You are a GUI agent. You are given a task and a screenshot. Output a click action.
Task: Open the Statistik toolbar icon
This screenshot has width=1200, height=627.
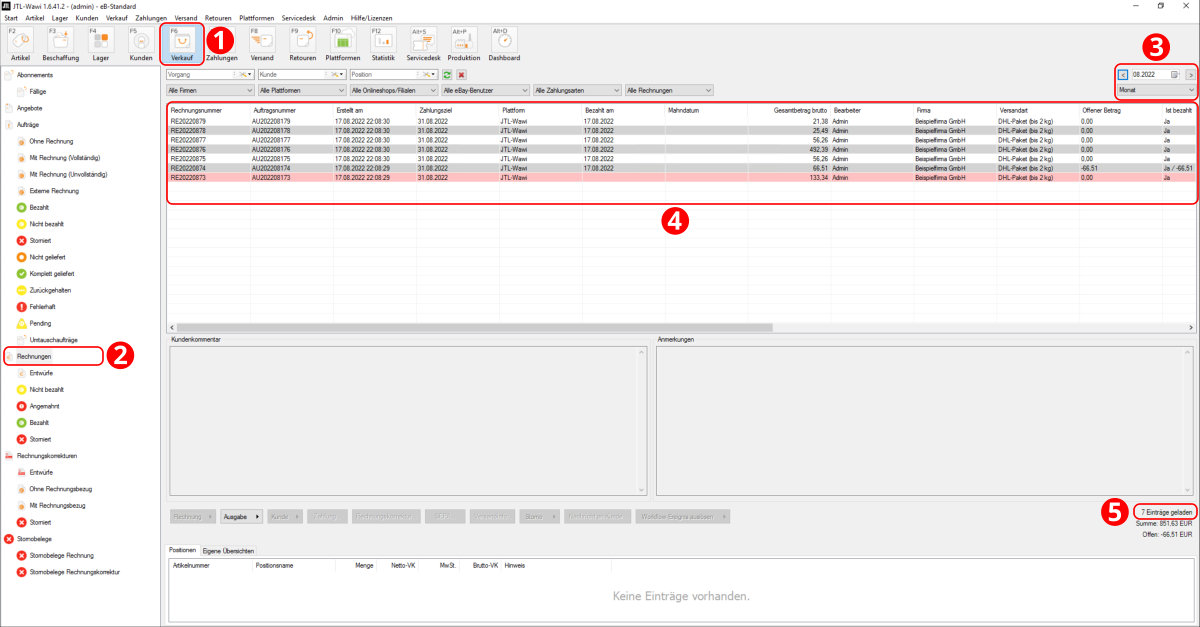(383, 46)
